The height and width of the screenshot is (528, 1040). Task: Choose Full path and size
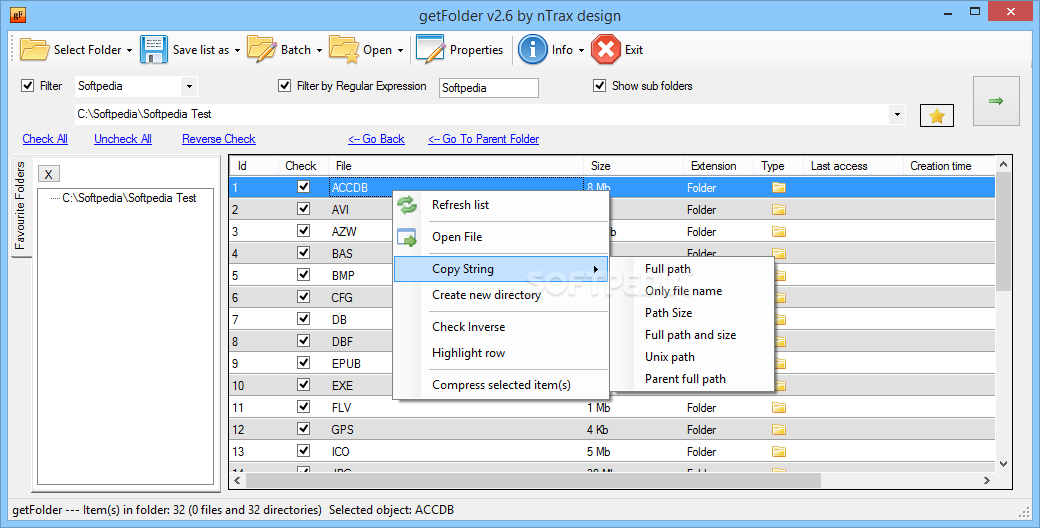click(x=690, y=335)
